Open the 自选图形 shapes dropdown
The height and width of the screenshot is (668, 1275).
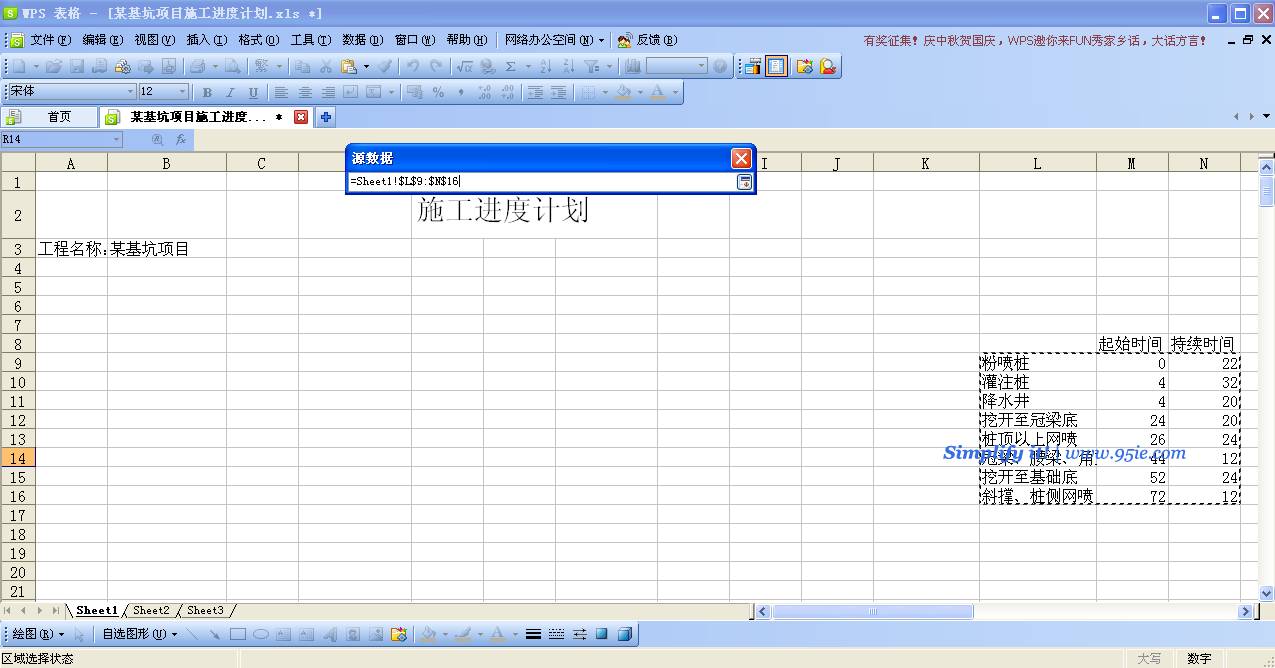139,634
